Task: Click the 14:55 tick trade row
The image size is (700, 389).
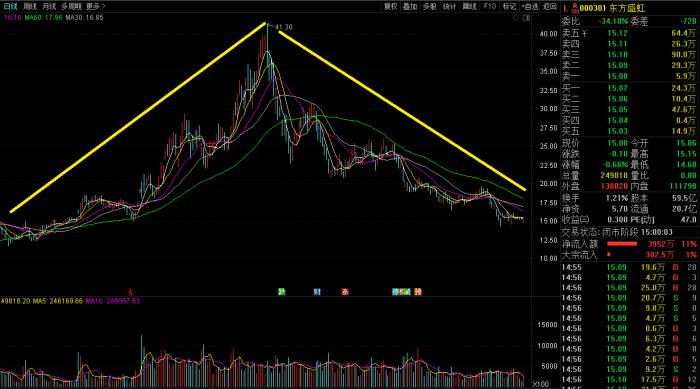Action: pos(629,268)
